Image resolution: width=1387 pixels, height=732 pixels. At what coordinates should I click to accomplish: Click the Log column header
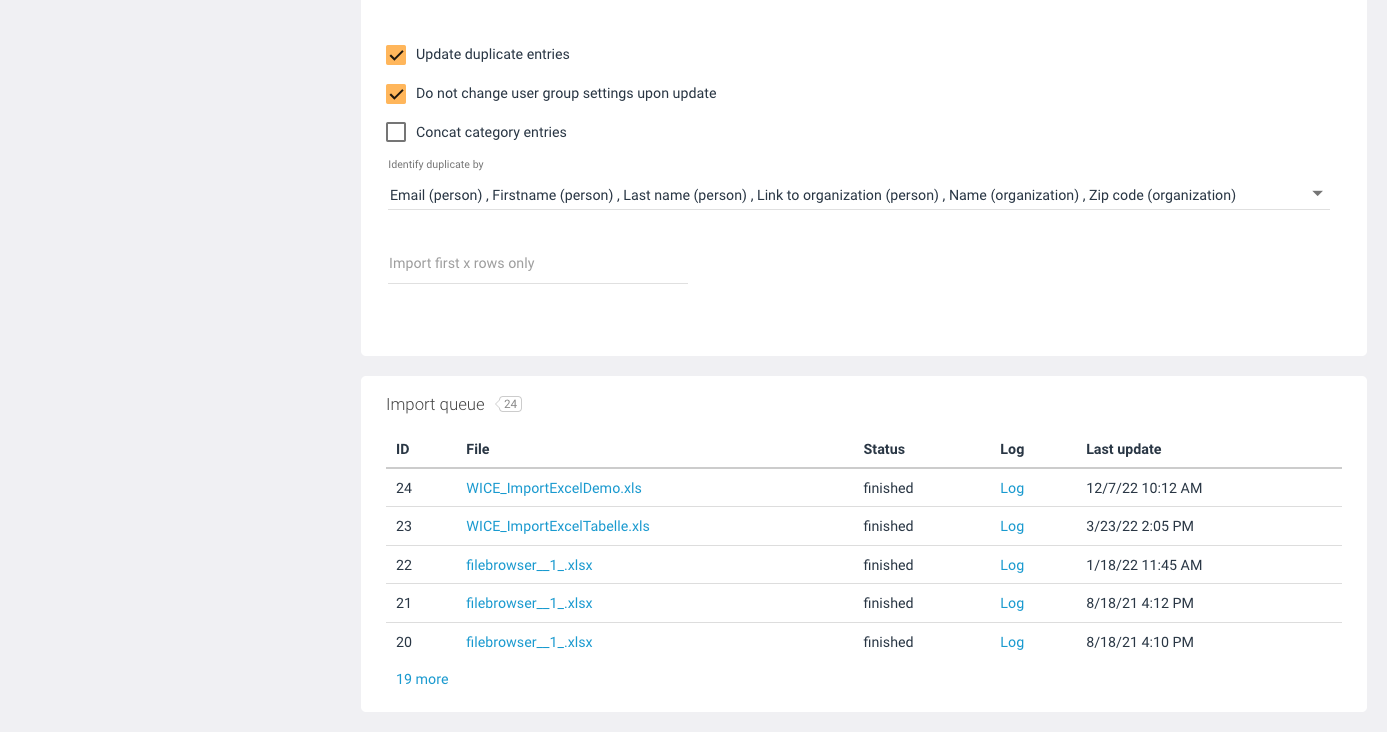[1012, 449]
